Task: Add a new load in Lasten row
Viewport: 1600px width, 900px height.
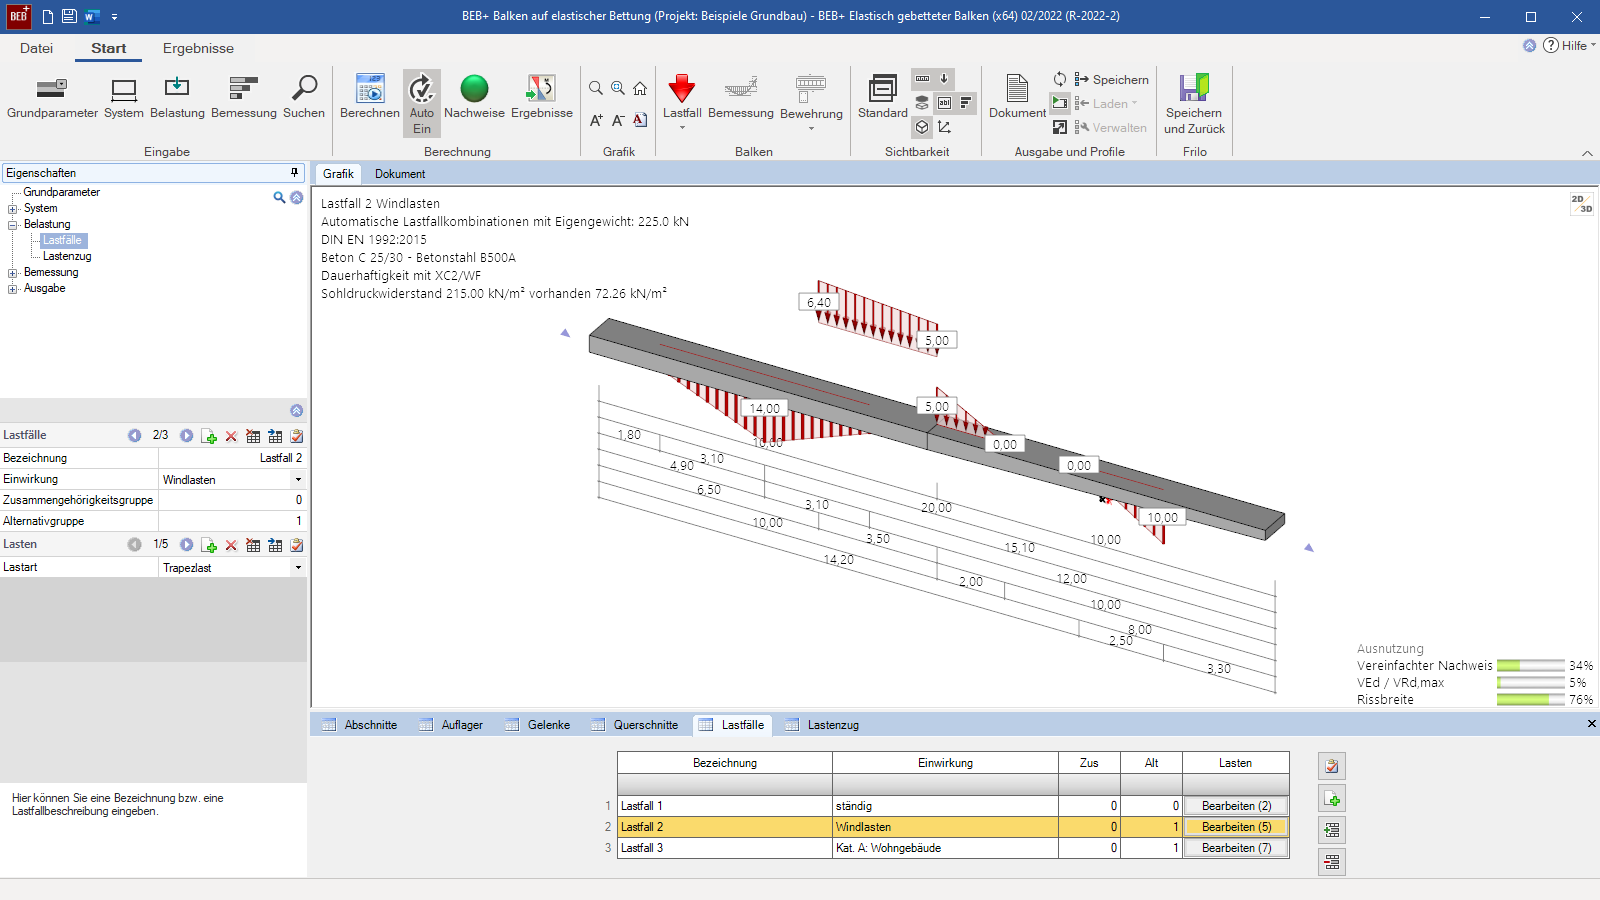Action: [209, 545]
